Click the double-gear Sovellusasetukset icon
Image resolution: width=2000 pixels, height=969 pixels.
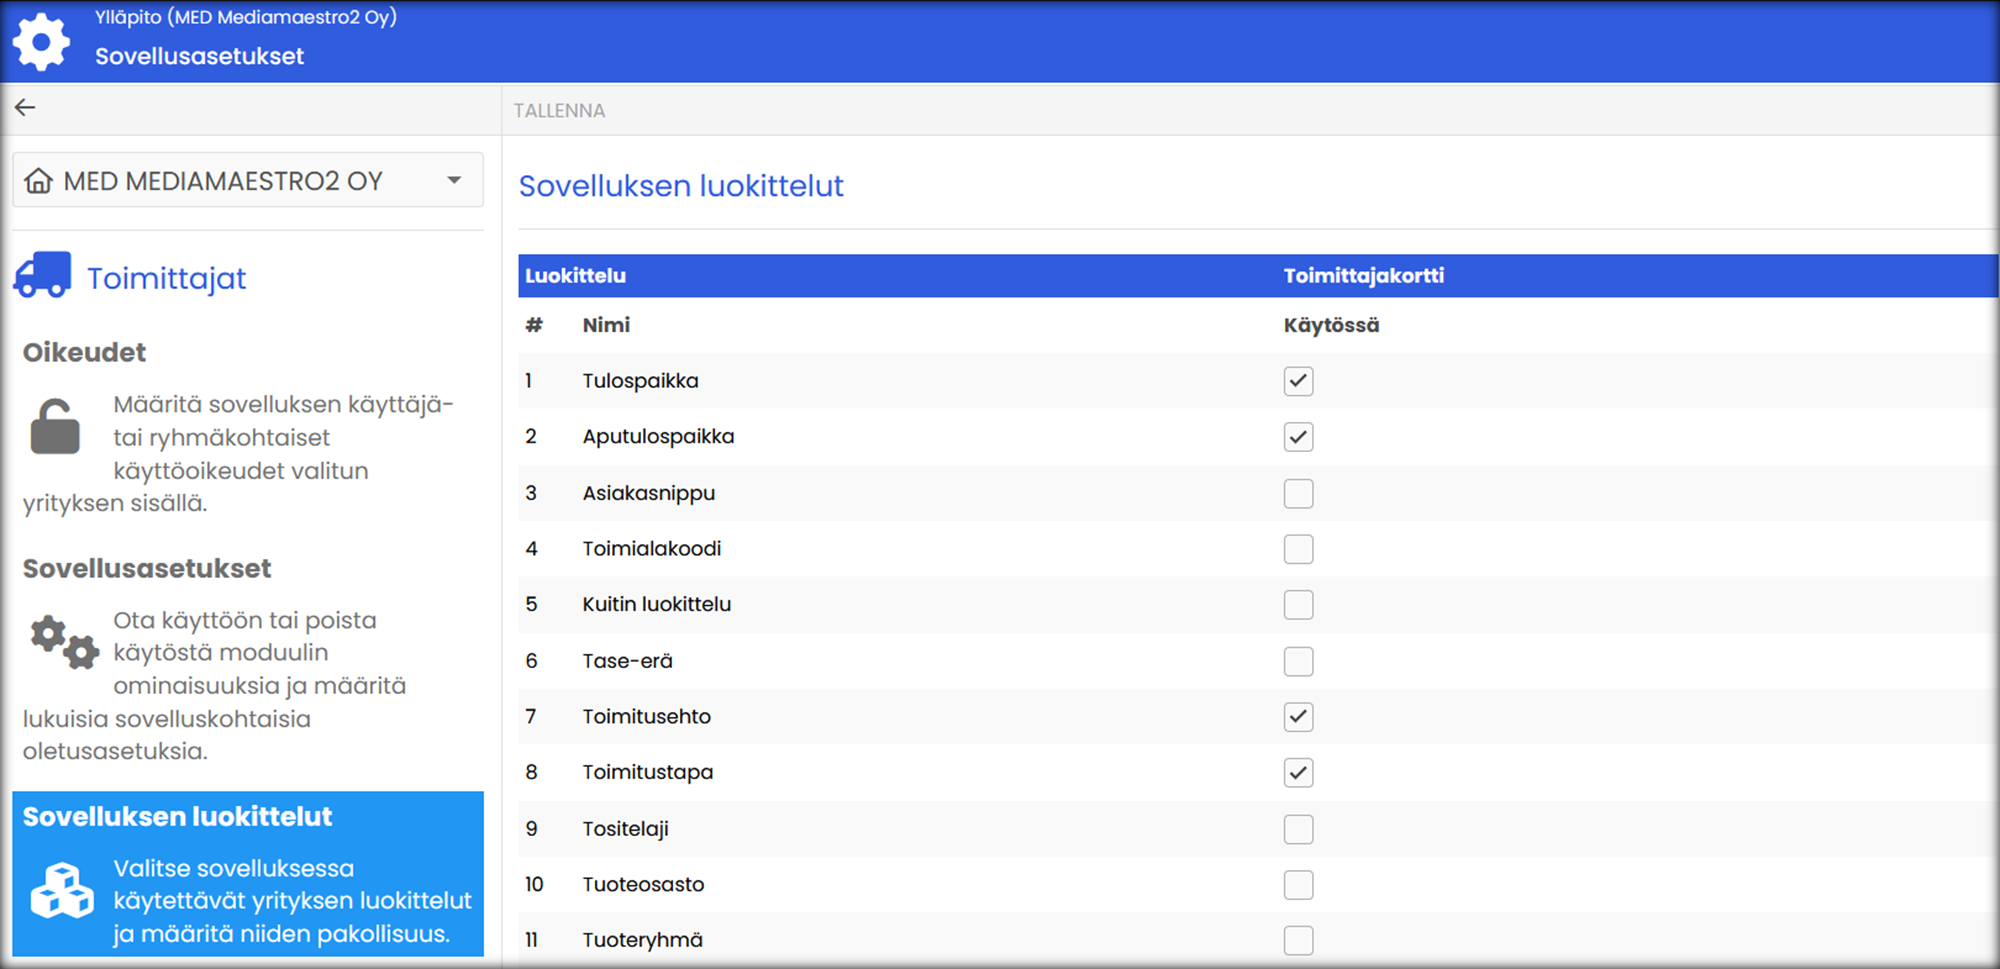click(64, 642)
